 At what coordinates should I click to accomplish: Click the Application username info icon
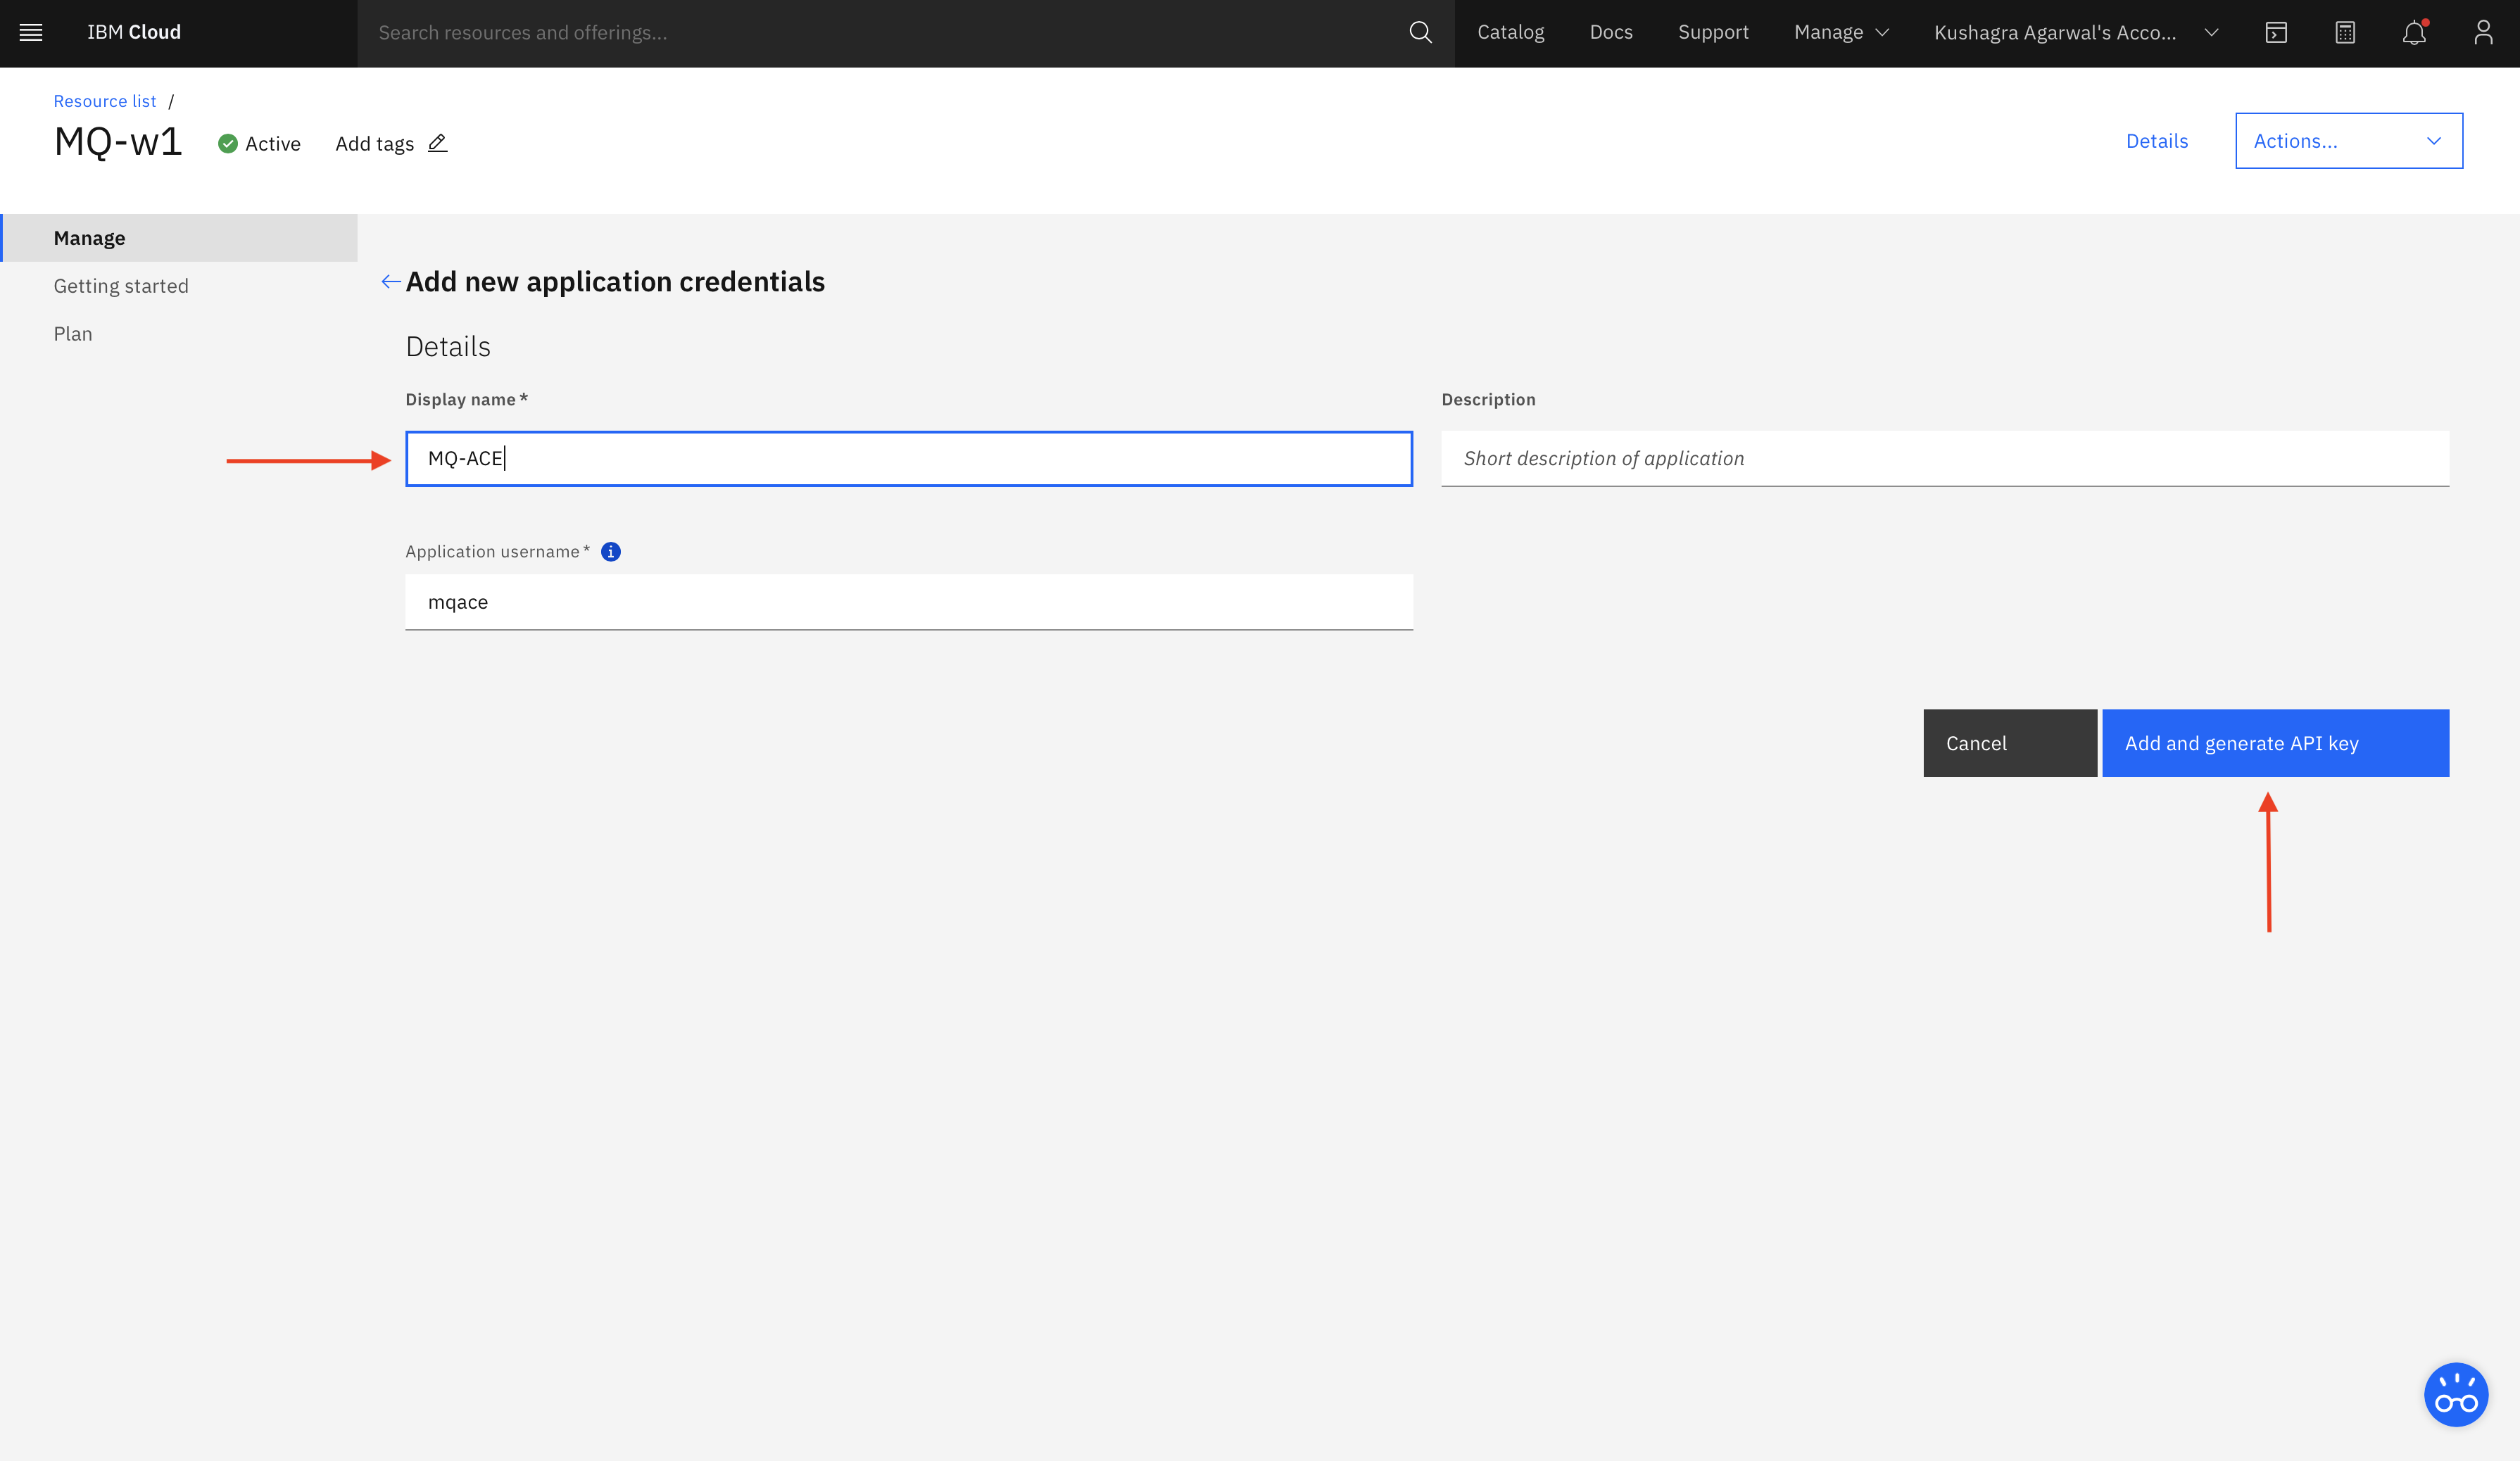(x=611, y=551)
